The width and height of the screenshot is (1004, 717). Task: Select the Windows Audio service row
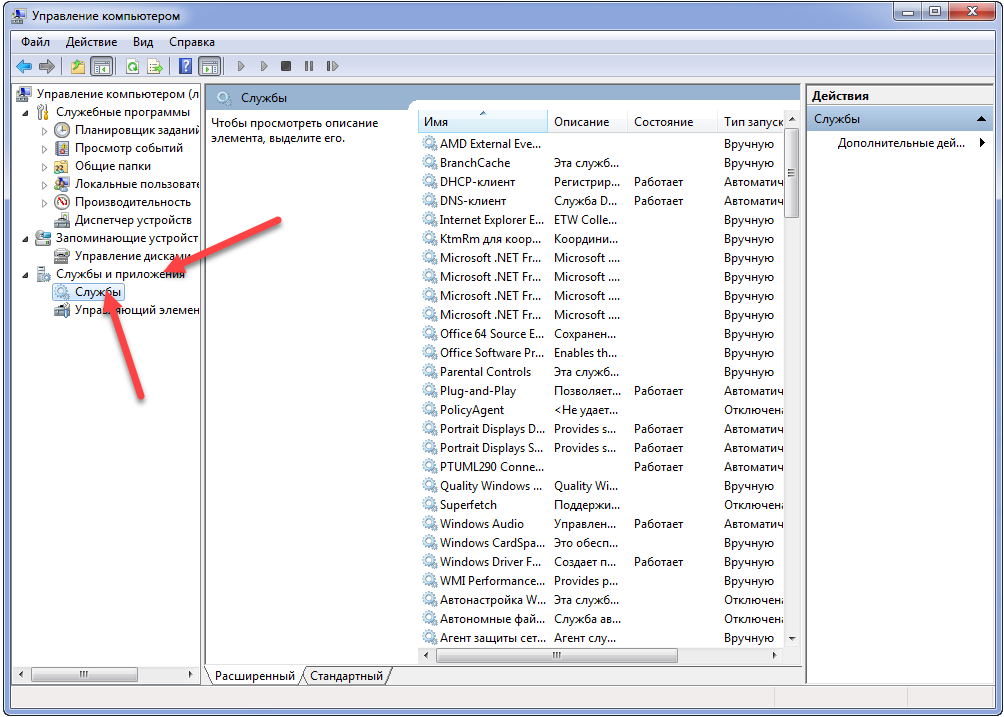(482, 524)
